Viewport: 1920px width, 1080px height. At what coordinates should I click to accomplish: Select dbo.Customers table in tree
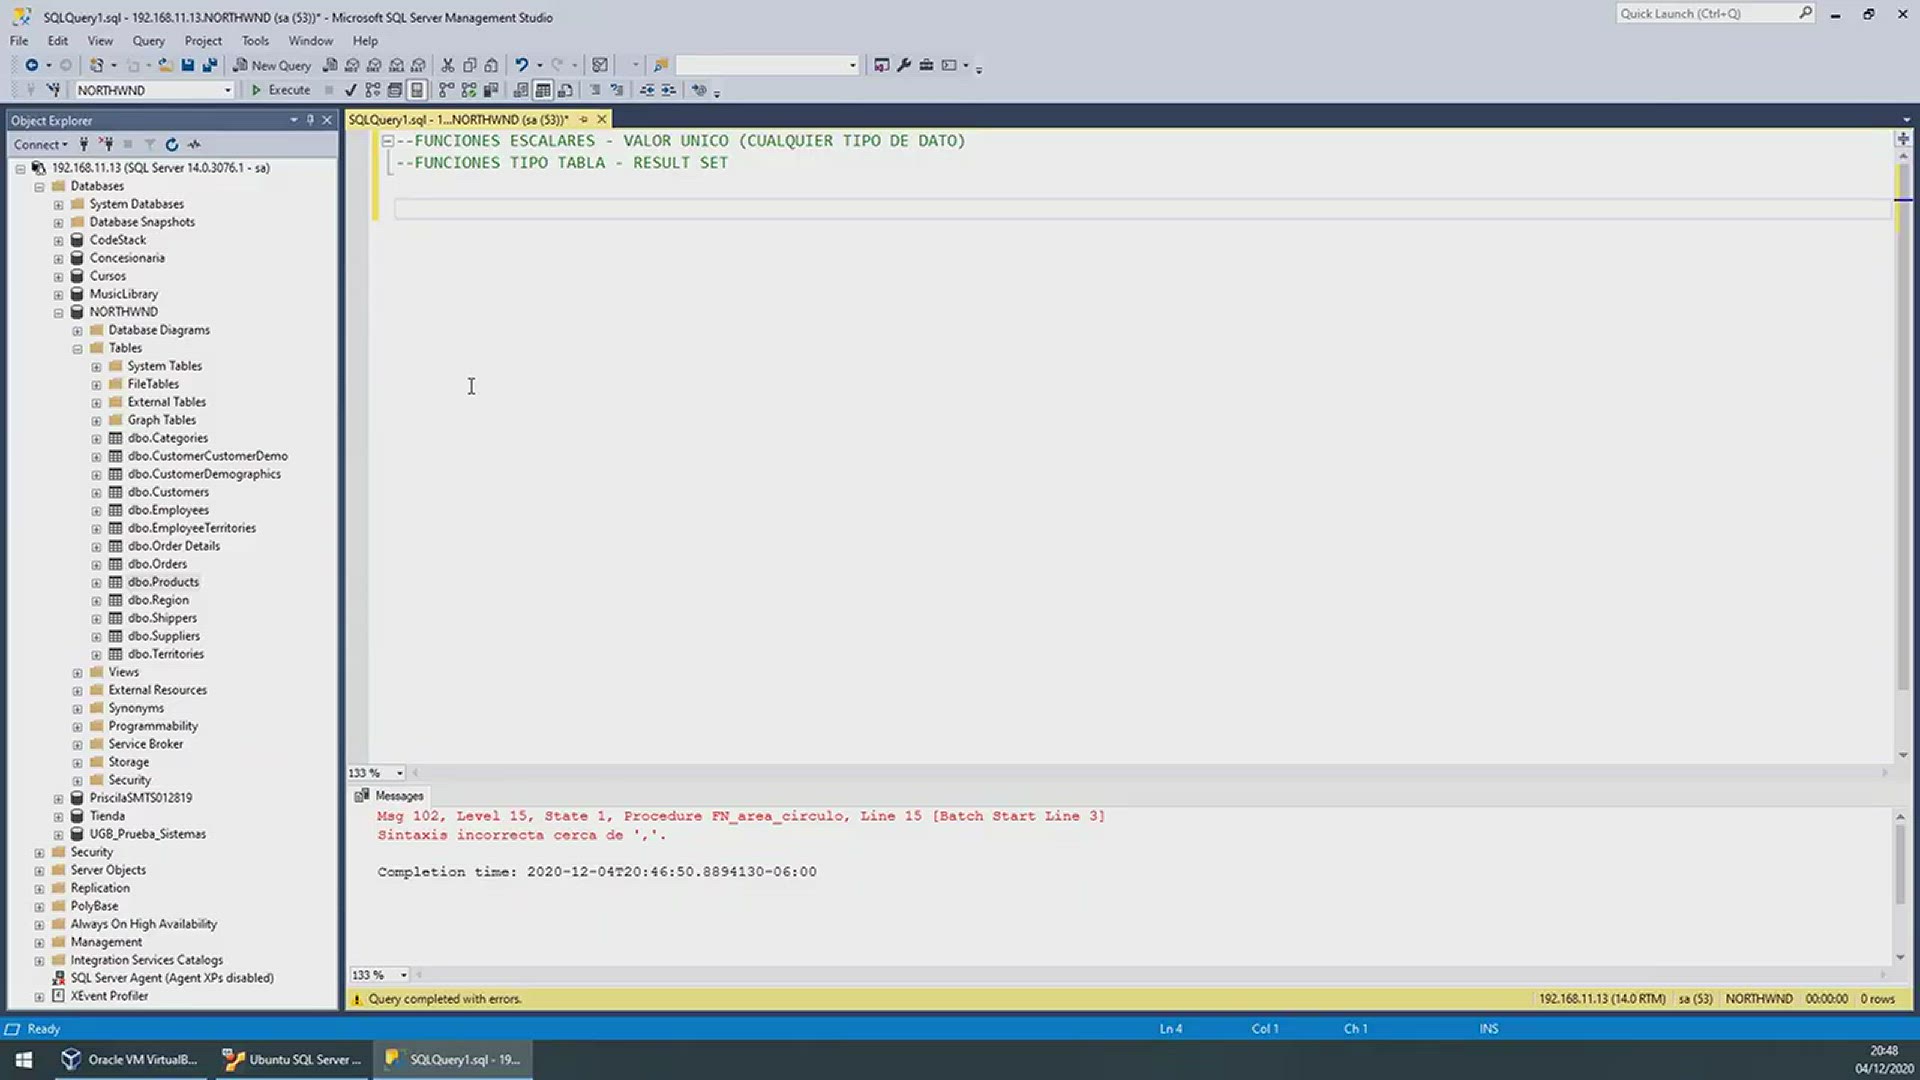pyautogui.click(x=168, y=492)
